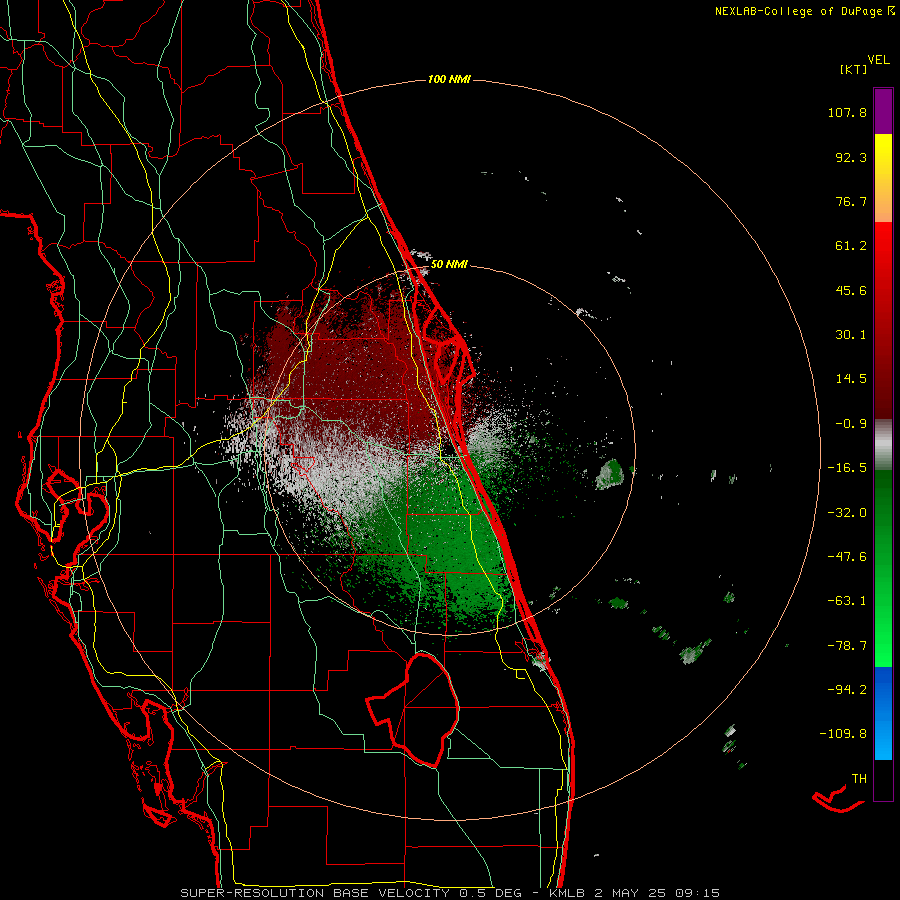
Task: Click the 107.8 legend value
Action: click(847, 112)
